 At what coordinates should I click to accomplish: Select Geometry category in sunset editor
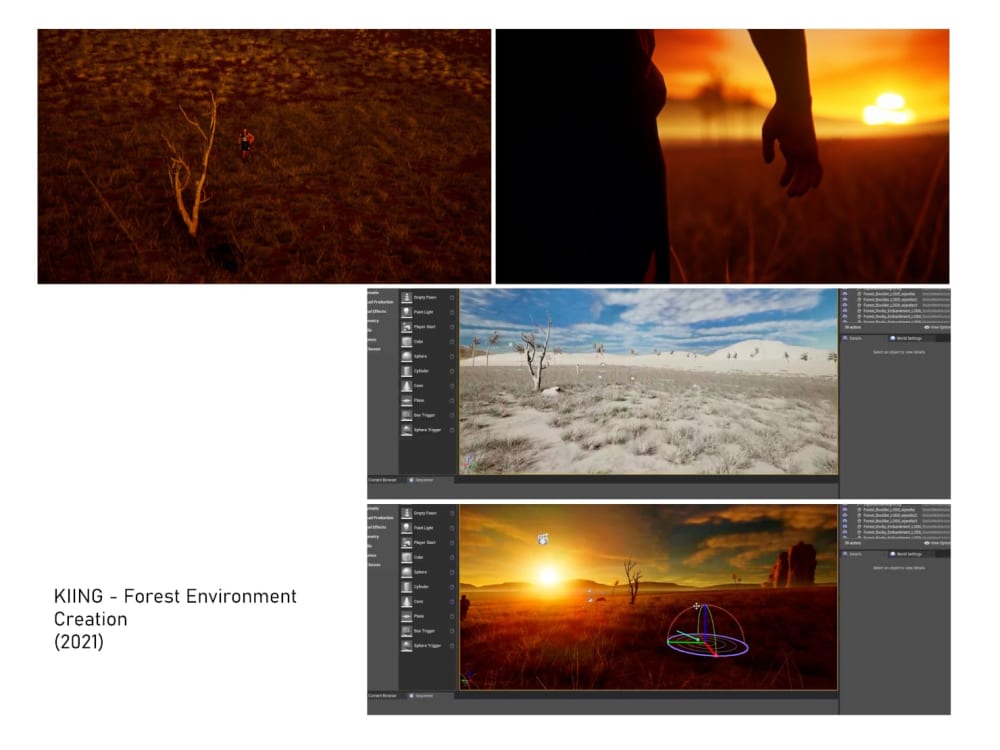coord(373,536)
